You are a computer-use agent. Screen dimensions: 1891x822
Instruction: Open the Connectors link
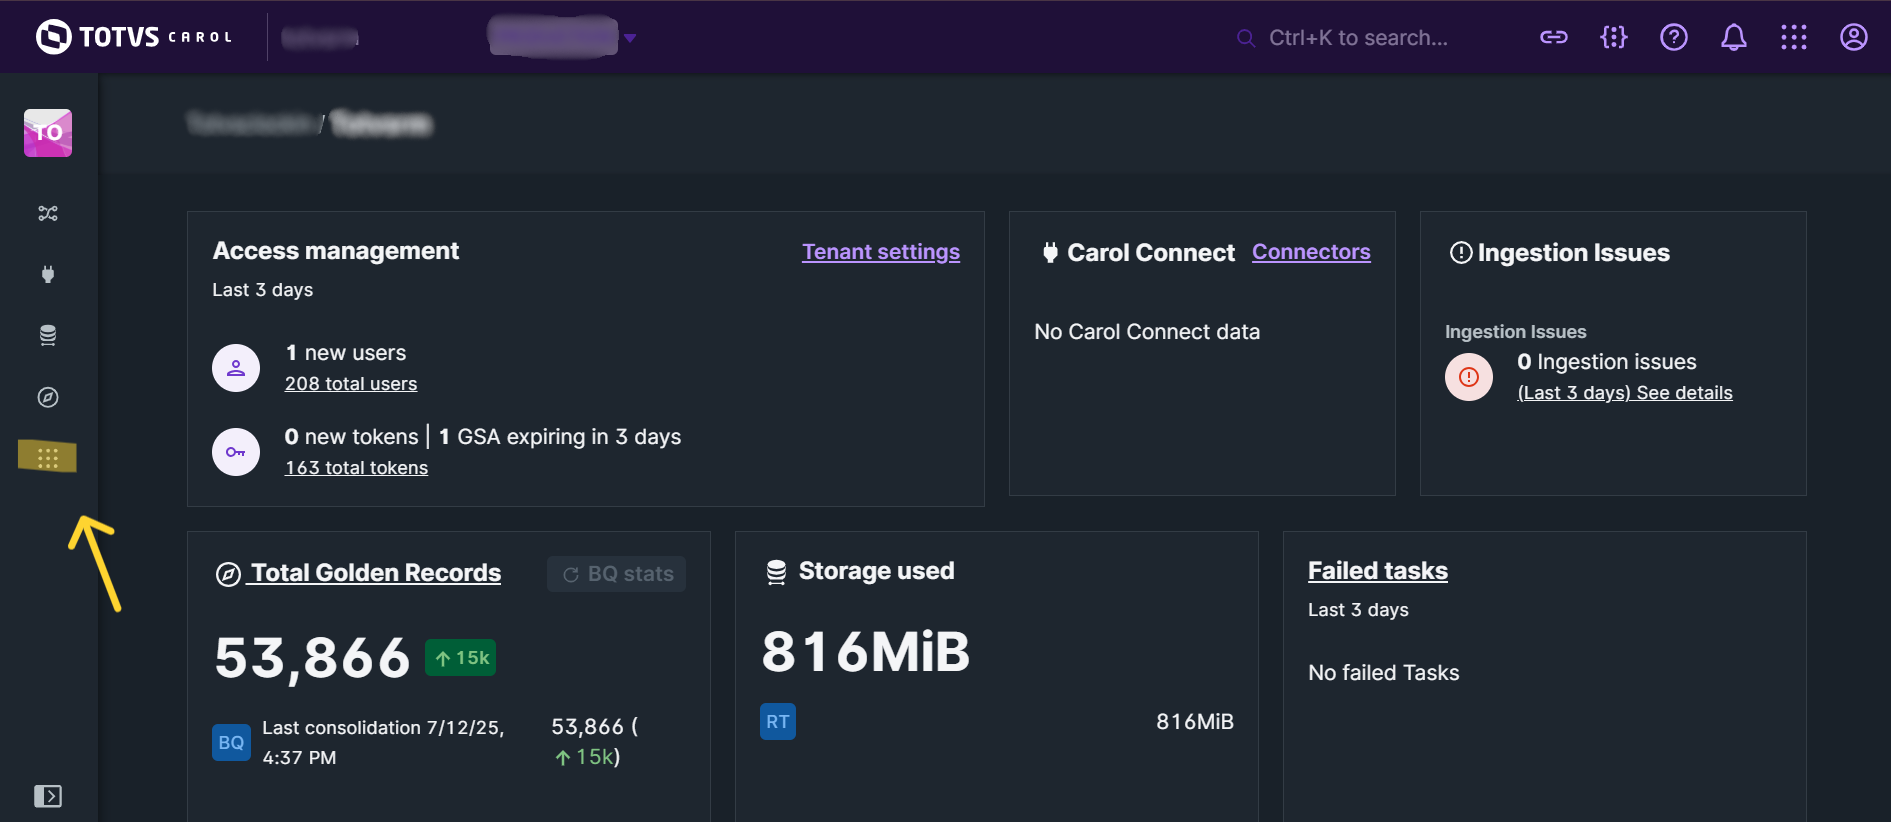[1310, 252]
